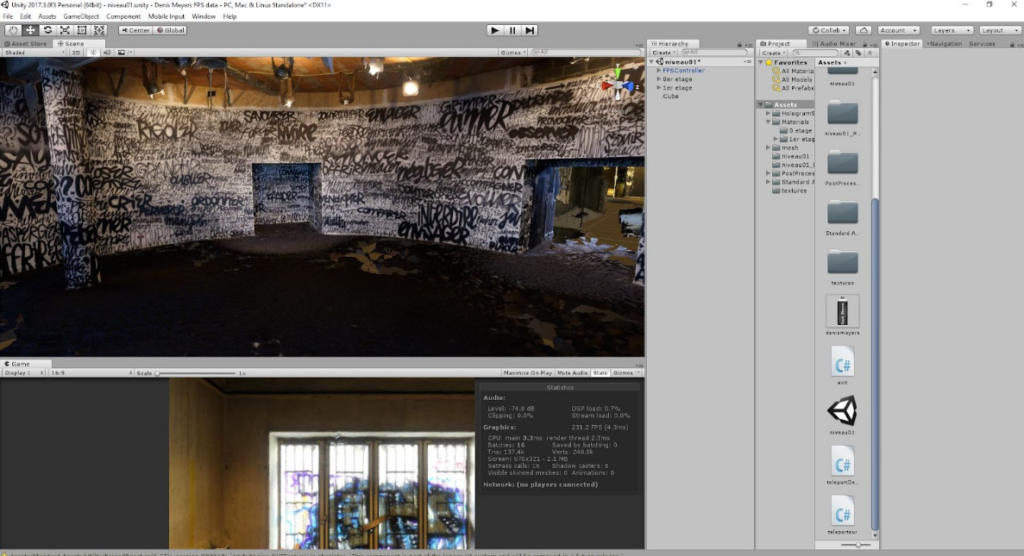The height and width of the screenshot is (556, 1024).
Task: Open the GameObject menu
Action: pos(80,17)
